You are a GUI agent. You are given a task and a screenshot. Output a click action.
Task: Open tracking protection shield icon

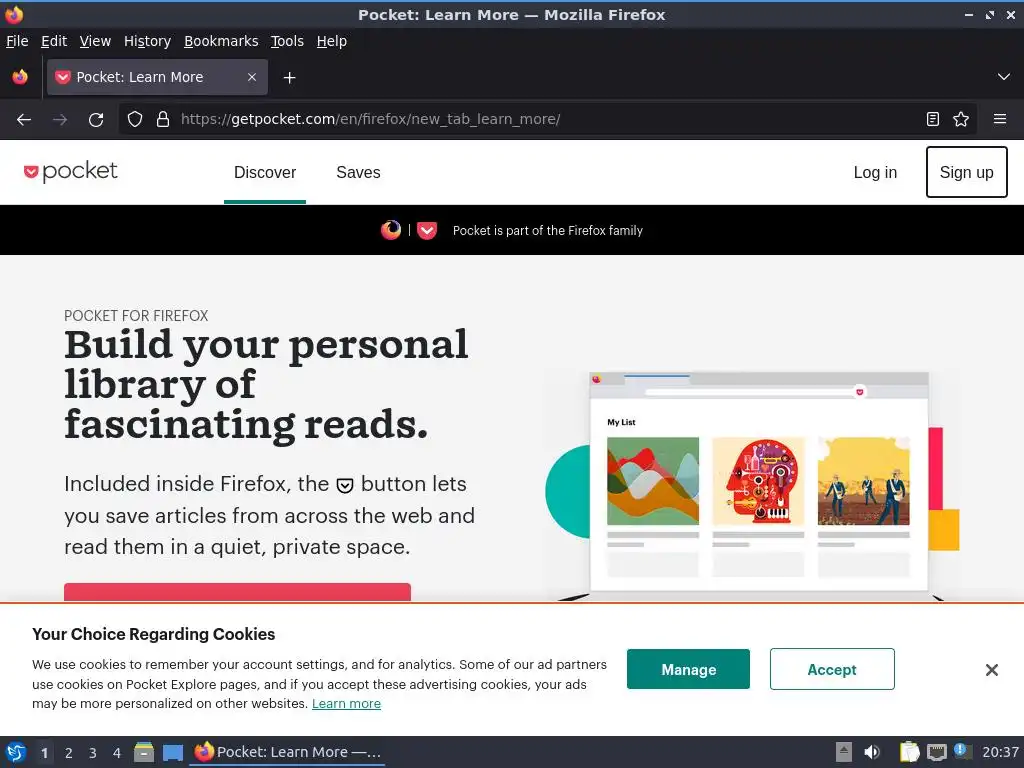pyautogui.click(x=135, y=120)
